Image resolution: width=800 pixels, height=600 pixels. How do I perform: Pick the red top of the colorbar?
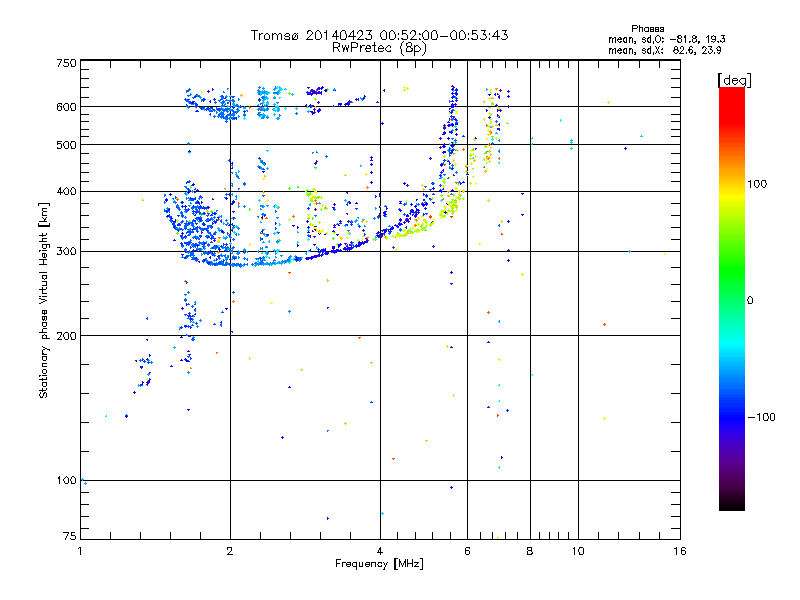click(x=731, y=95)
